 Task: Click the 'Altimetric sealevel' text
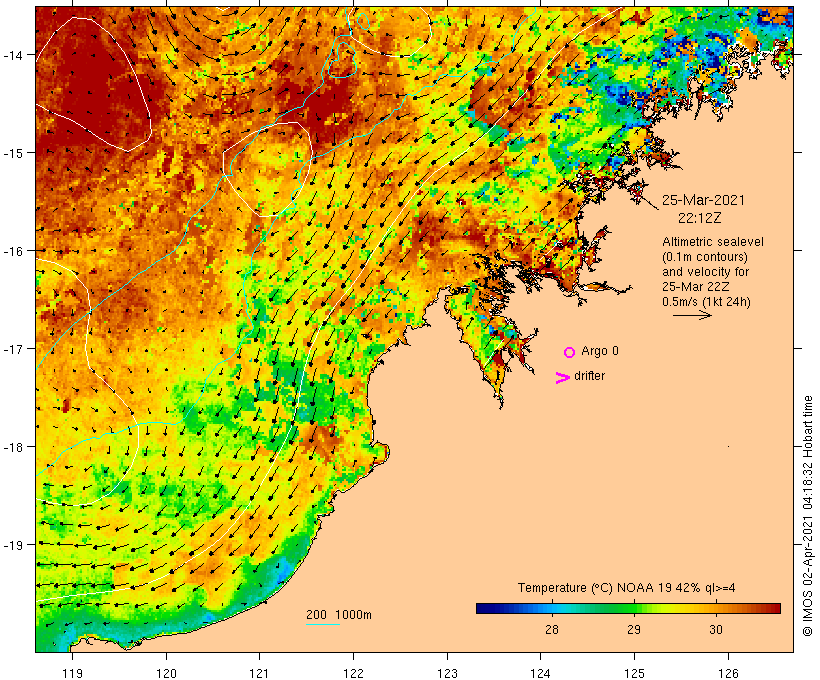pos(712,242)
